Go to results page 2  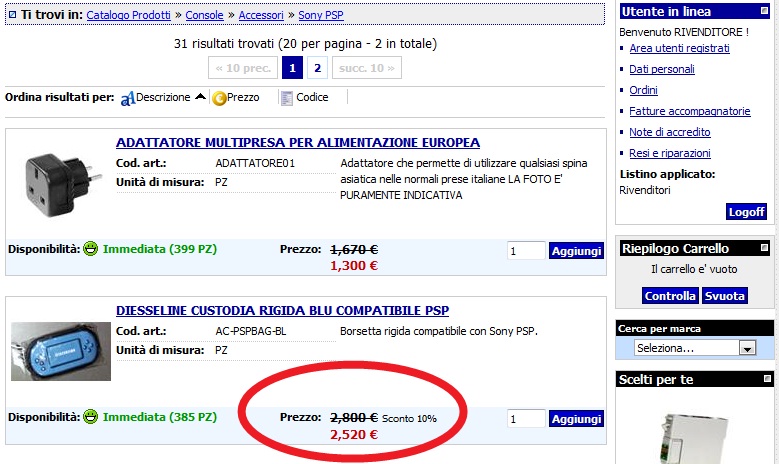coord(317,68)
